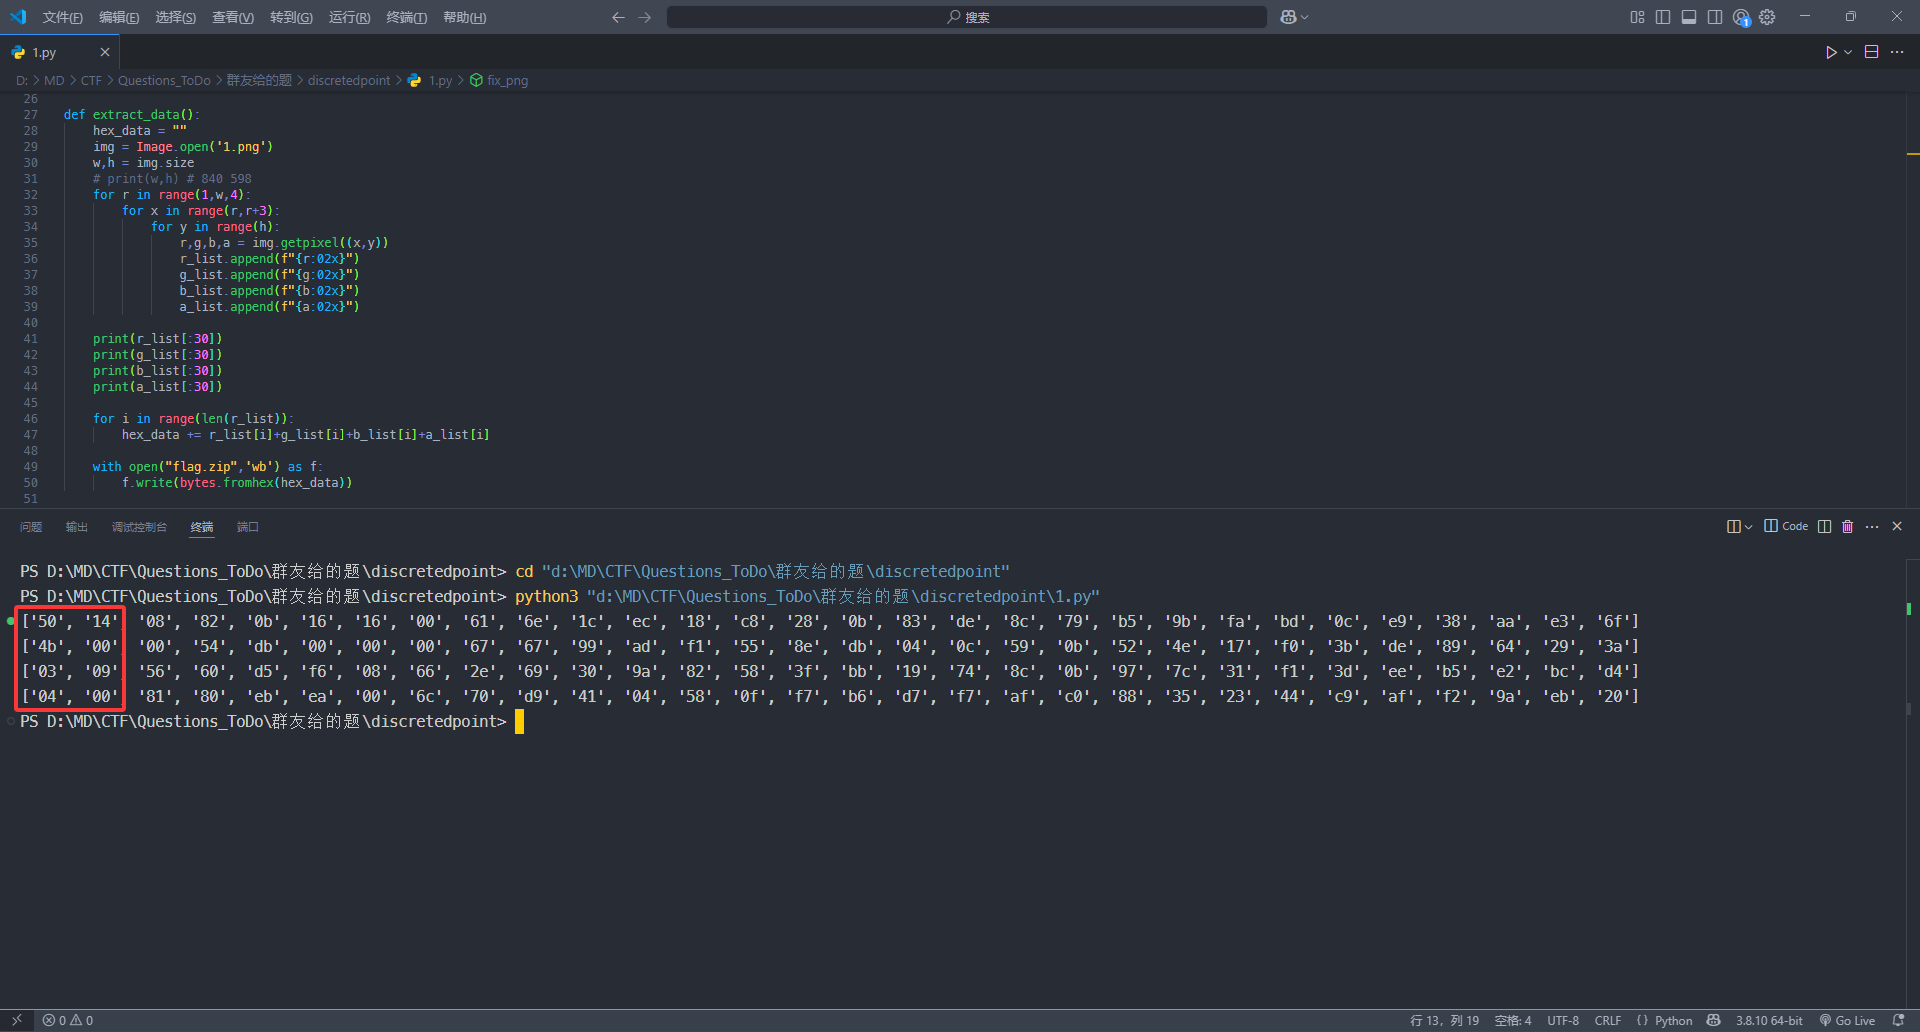This screenshot has width=1920, height=1032.
Task: Open the 文件(F) menu
Action: click(63, 17)
